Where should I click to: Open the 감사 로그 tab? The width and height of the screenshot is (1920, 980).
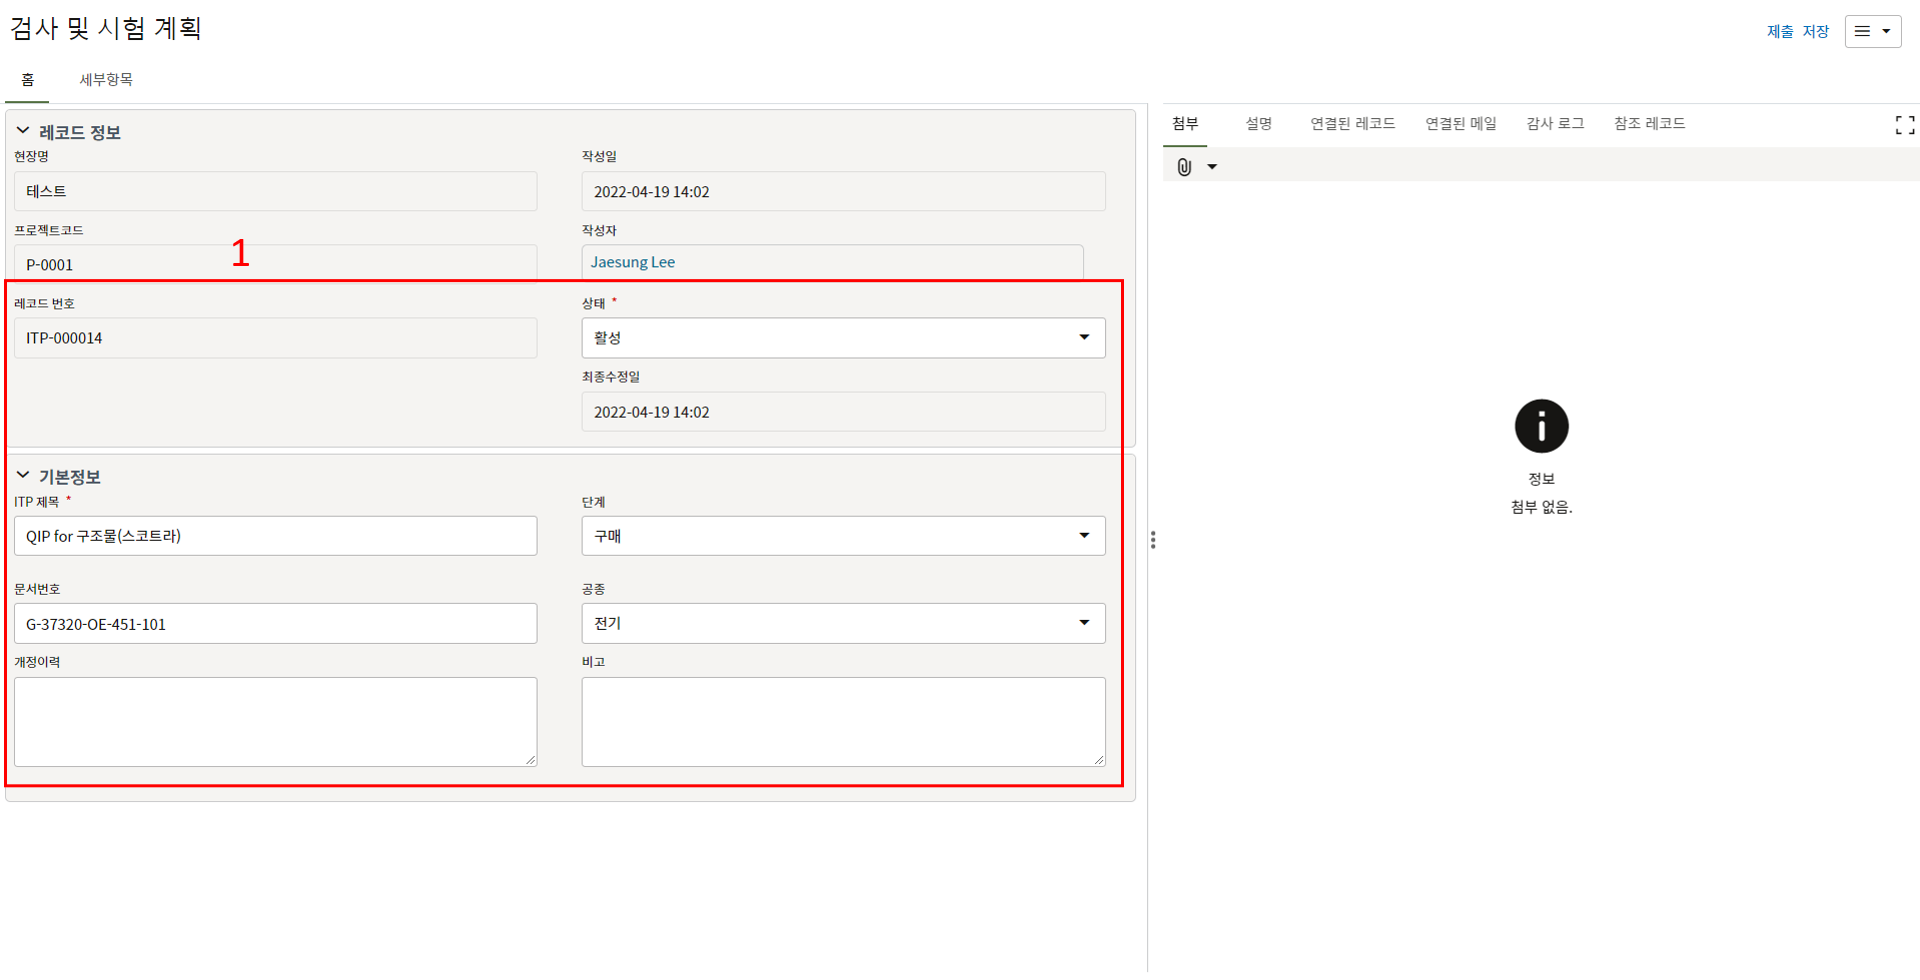pos(1554,124)
